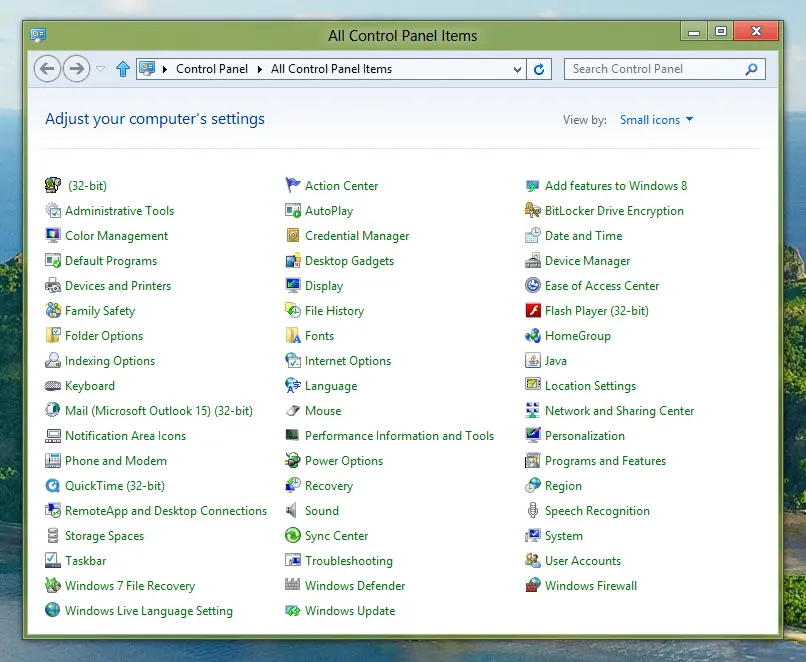Viewport: 806px width, 662px height.
Task: Click the Devices and Printers icon
Action: (52, 286)
